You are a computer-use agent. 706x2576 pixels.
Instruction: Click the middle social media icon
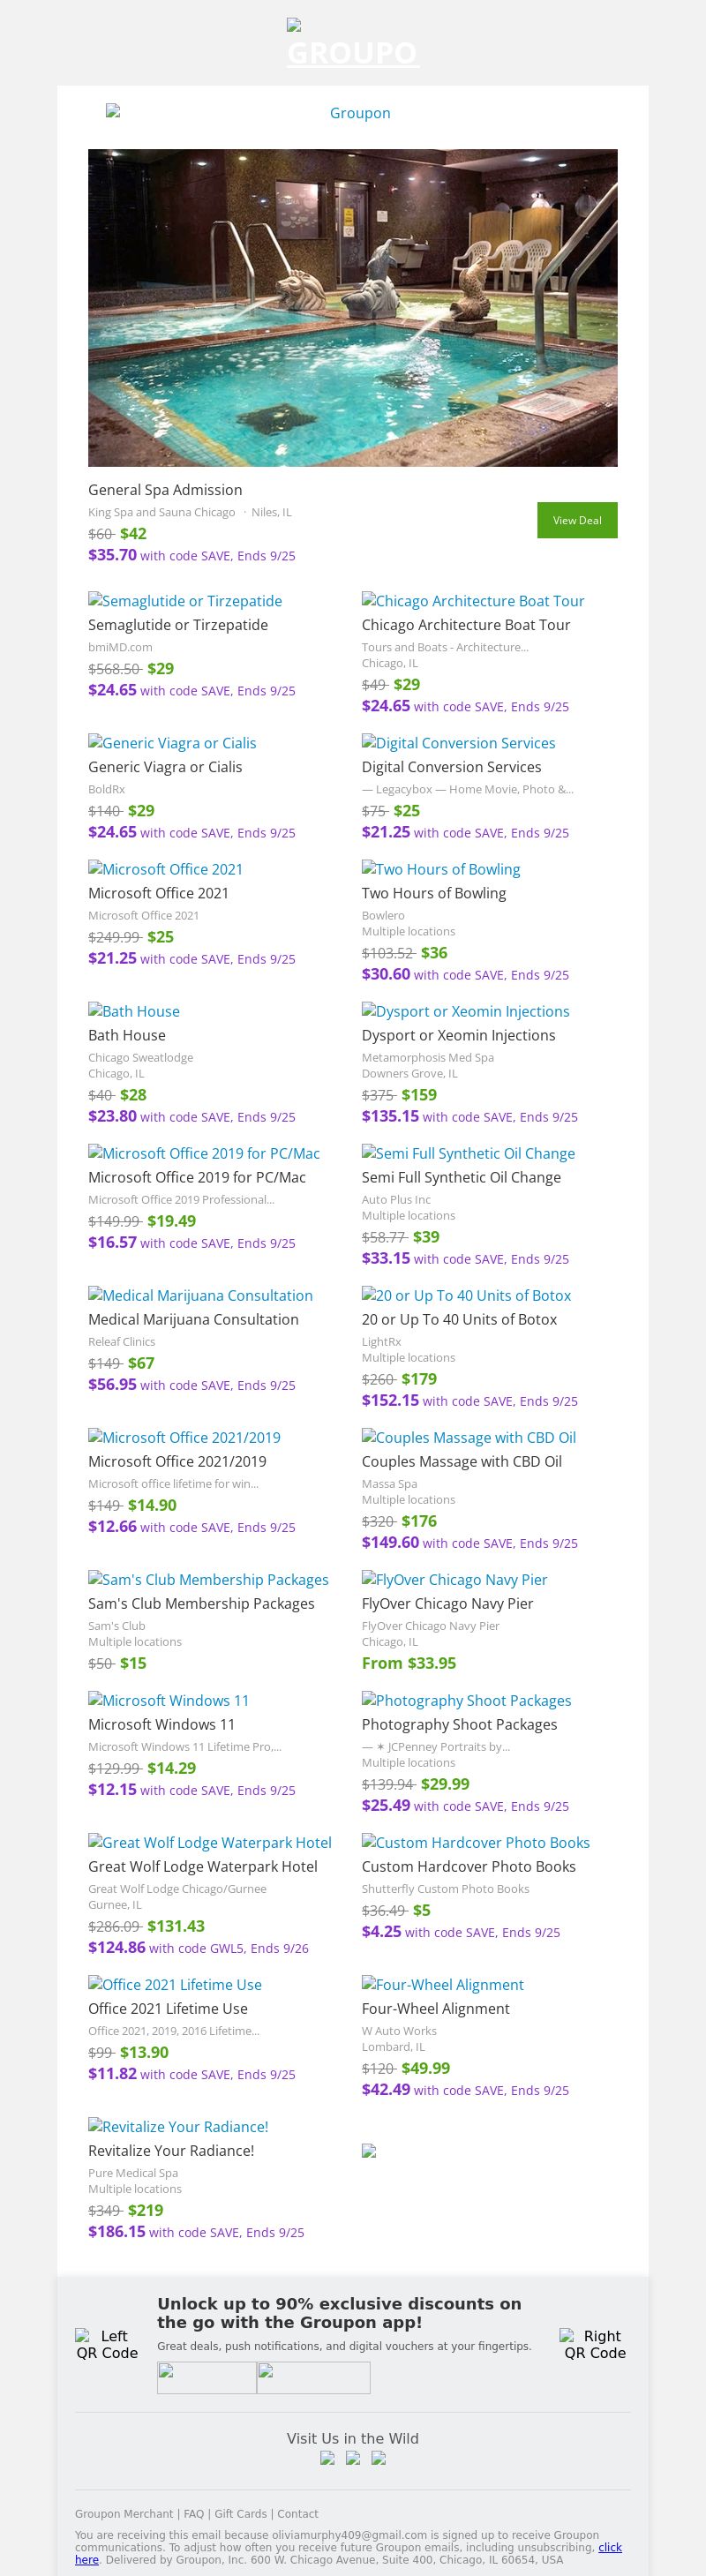point(353,2458)
